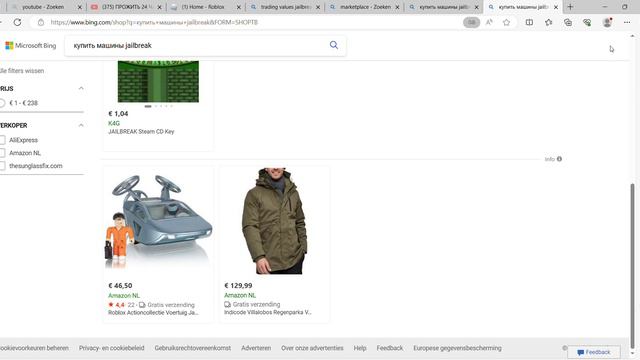This screenshot has height=360, width=640.
Task: Open Help footer link
Action: [x=360, y=348]
